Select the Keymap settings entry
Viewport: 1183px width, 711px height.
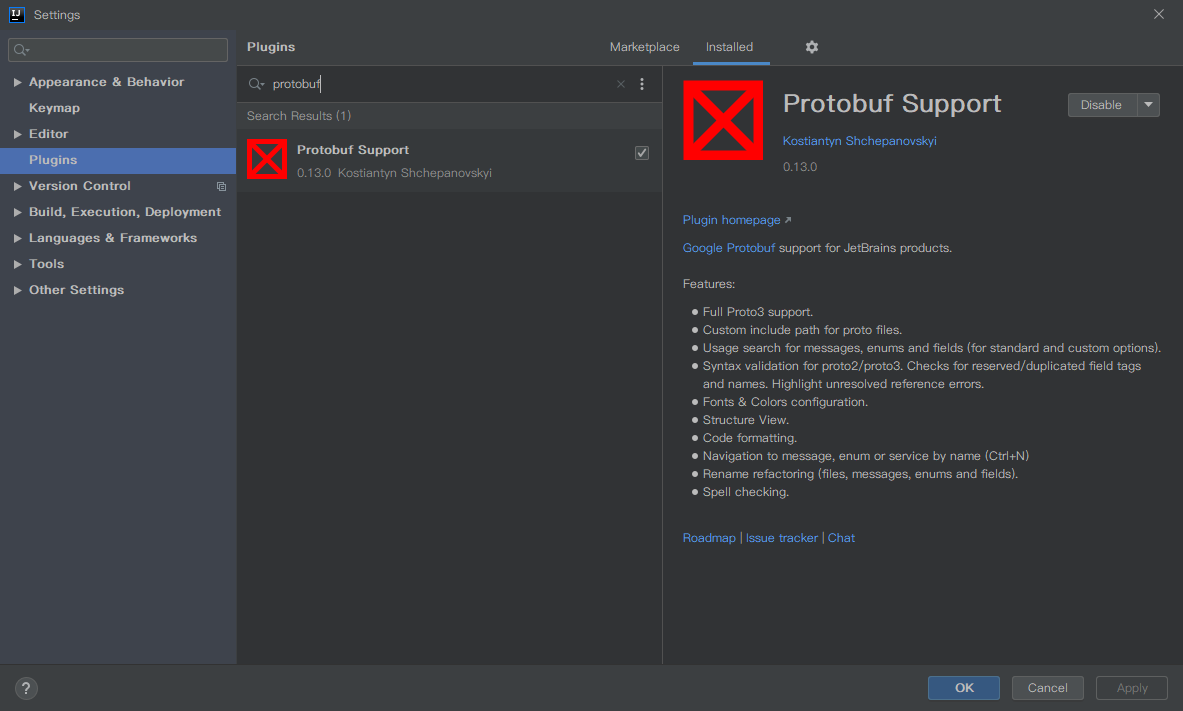point(54,107)
